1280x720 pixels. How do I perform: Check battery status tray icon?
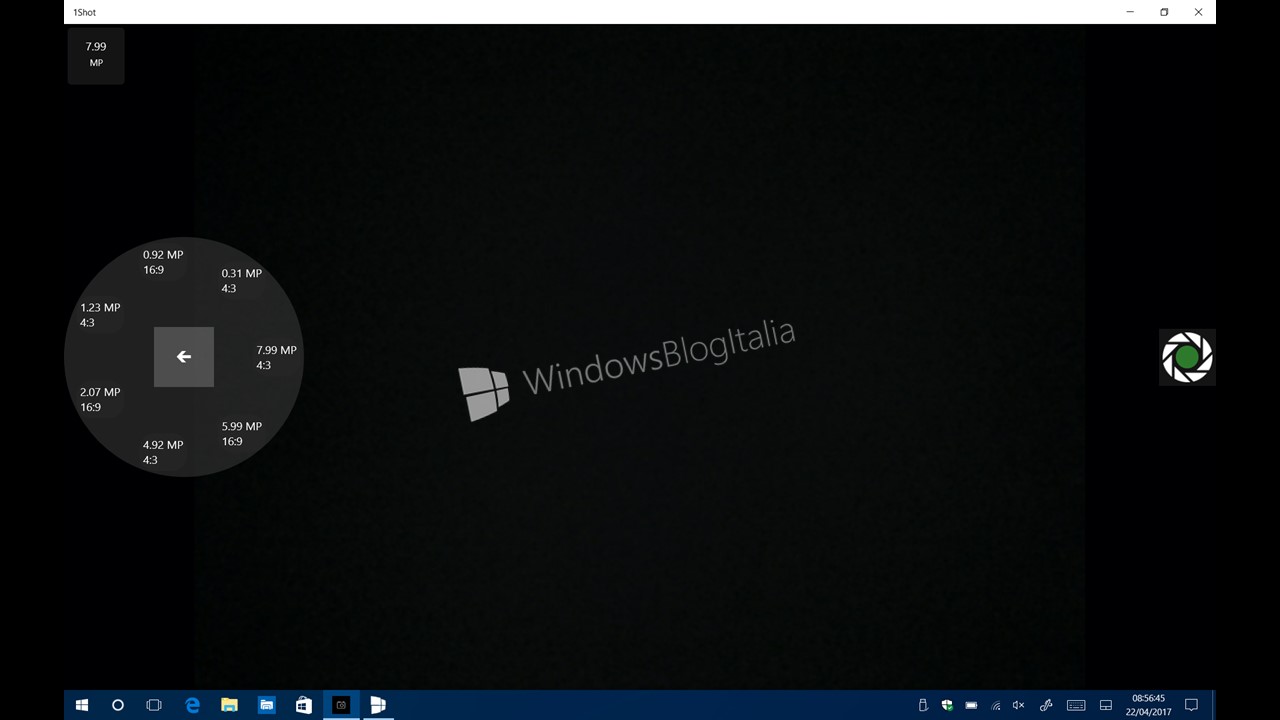tap(971, 705)
